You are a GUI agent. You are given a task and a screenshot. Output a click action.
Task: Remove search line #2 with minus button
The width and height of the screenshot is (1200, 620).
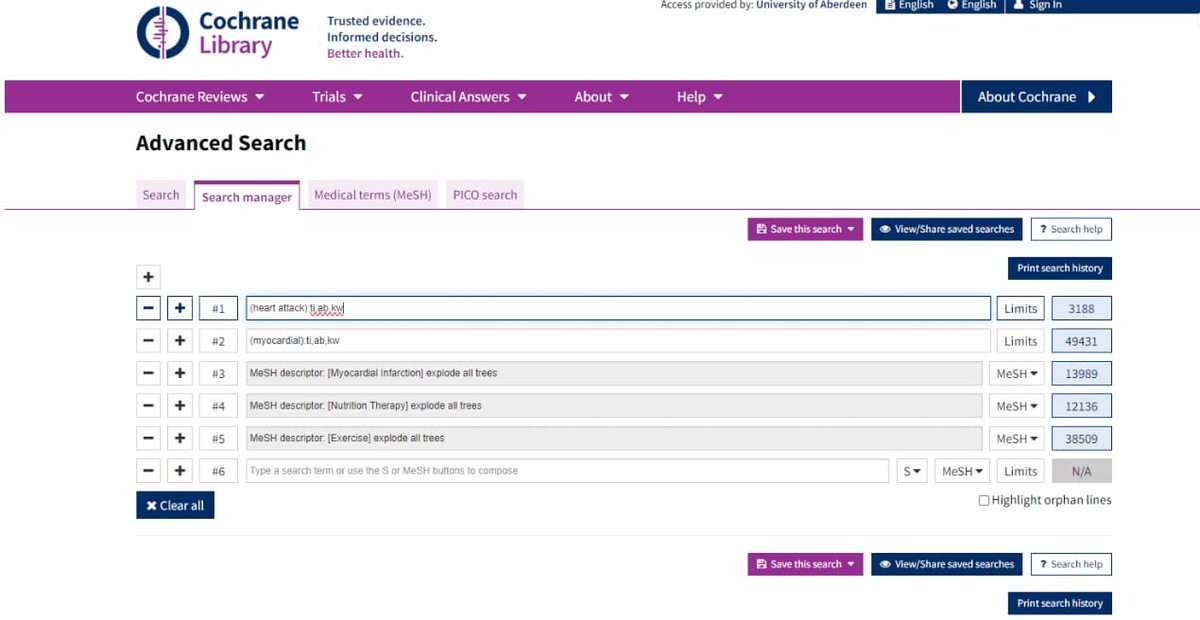148,341
